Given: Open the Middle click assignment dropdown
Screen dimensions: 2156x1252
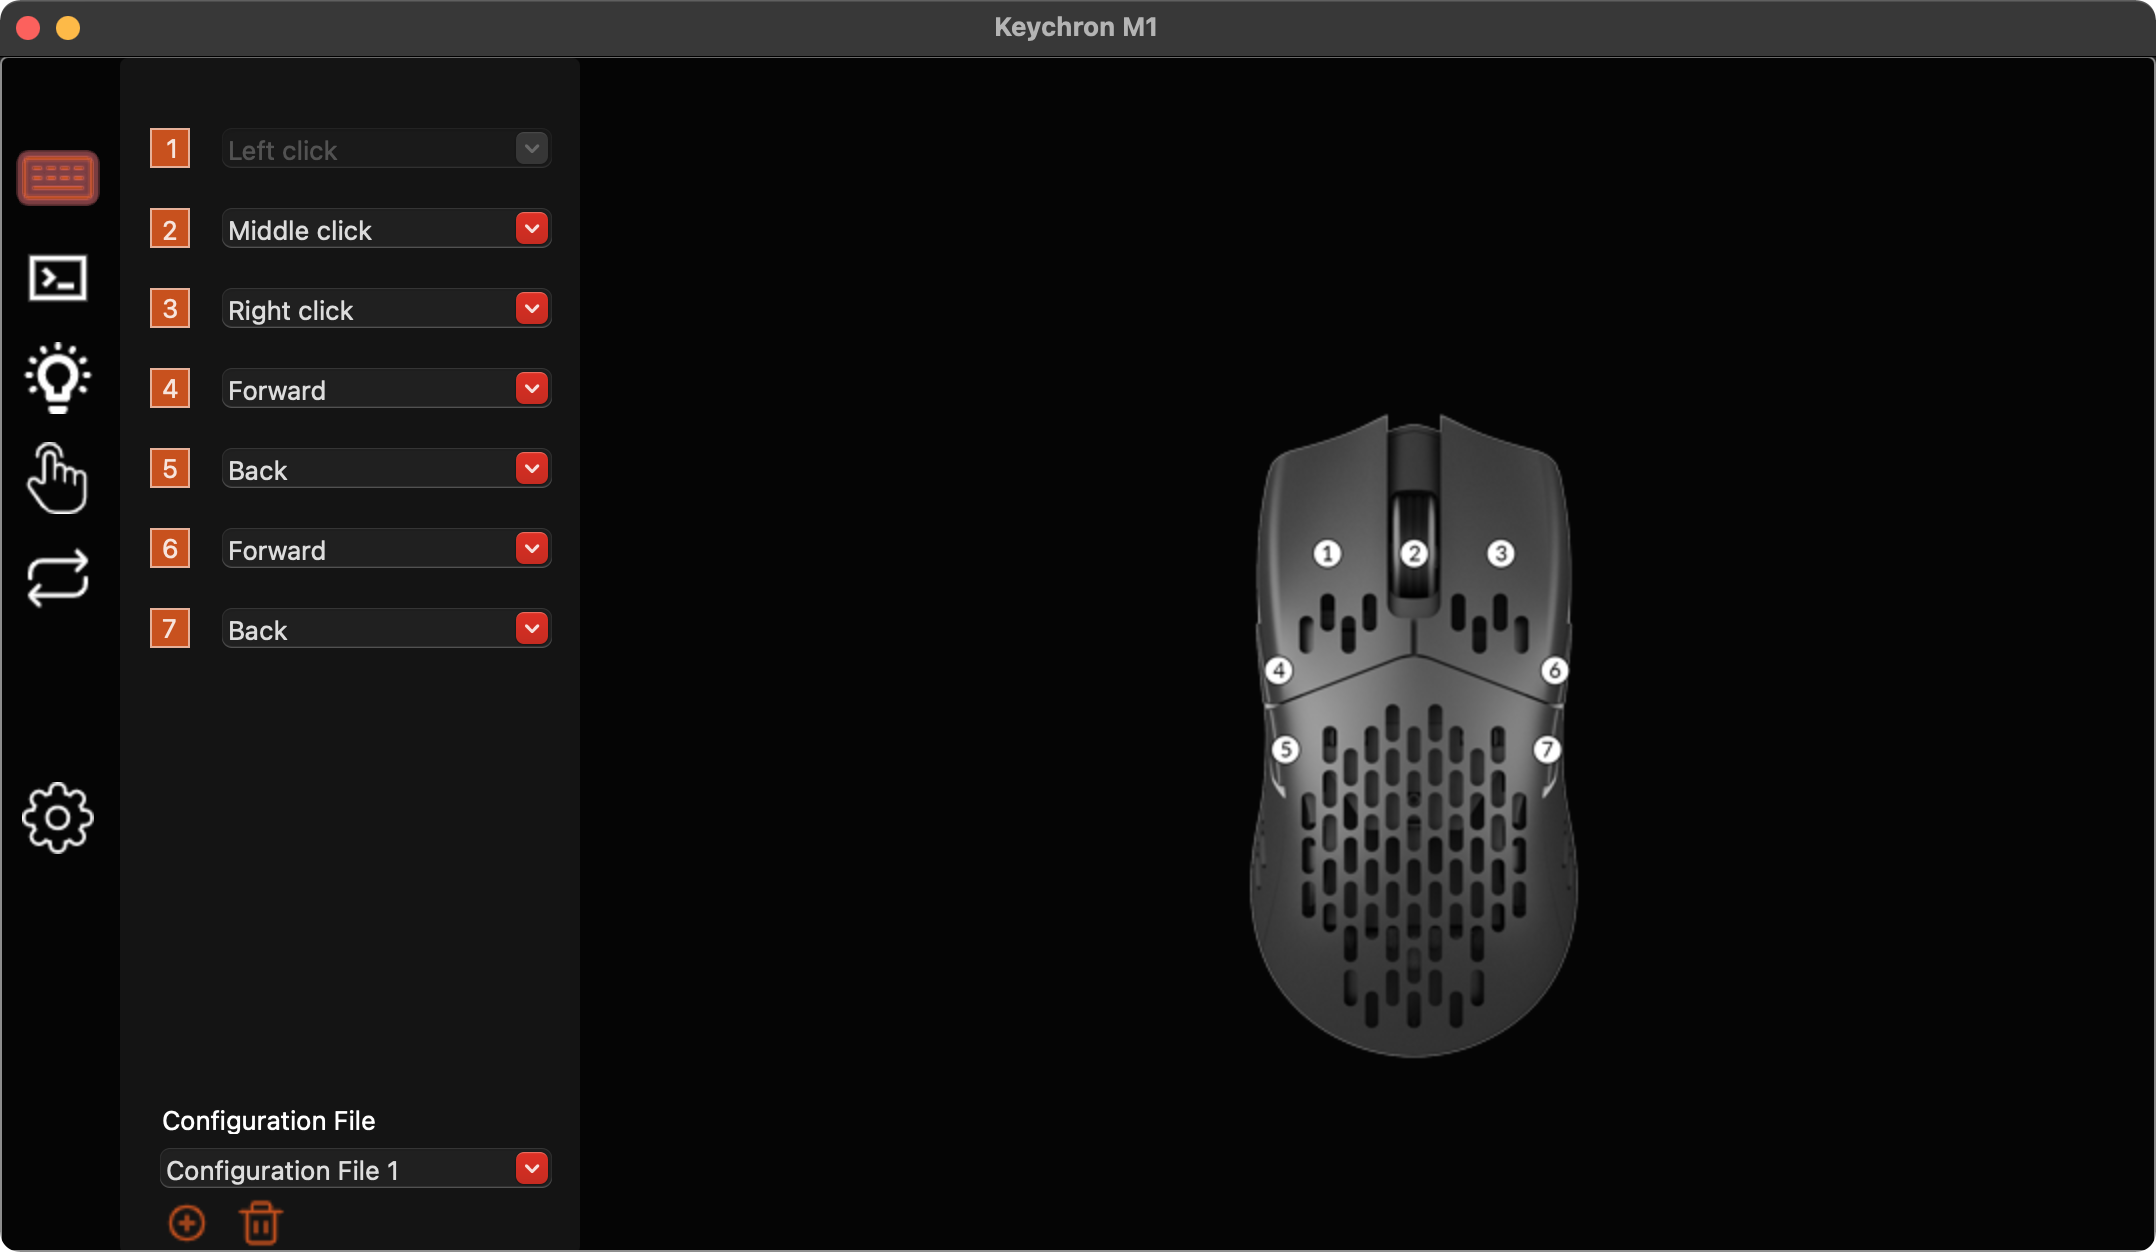Looking at the screenshot, I should [x=386, y=228].
